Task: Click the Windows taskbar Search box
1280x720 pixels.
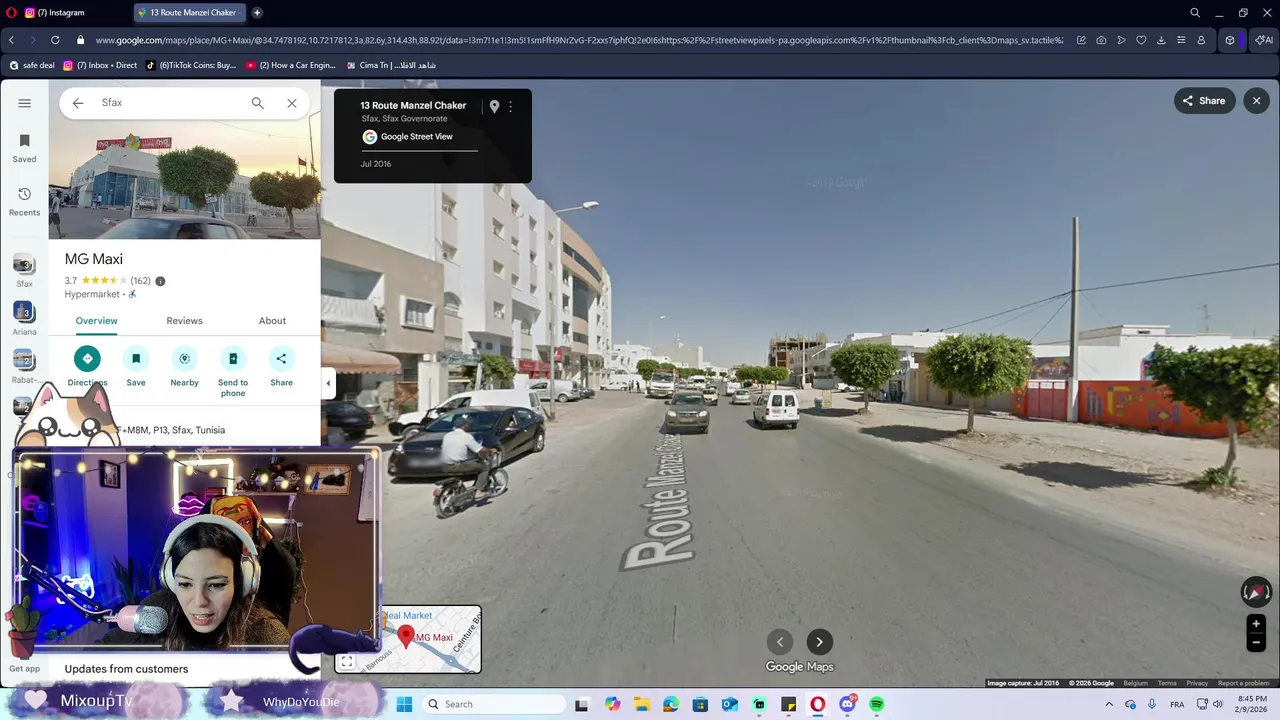Action: 494,704
